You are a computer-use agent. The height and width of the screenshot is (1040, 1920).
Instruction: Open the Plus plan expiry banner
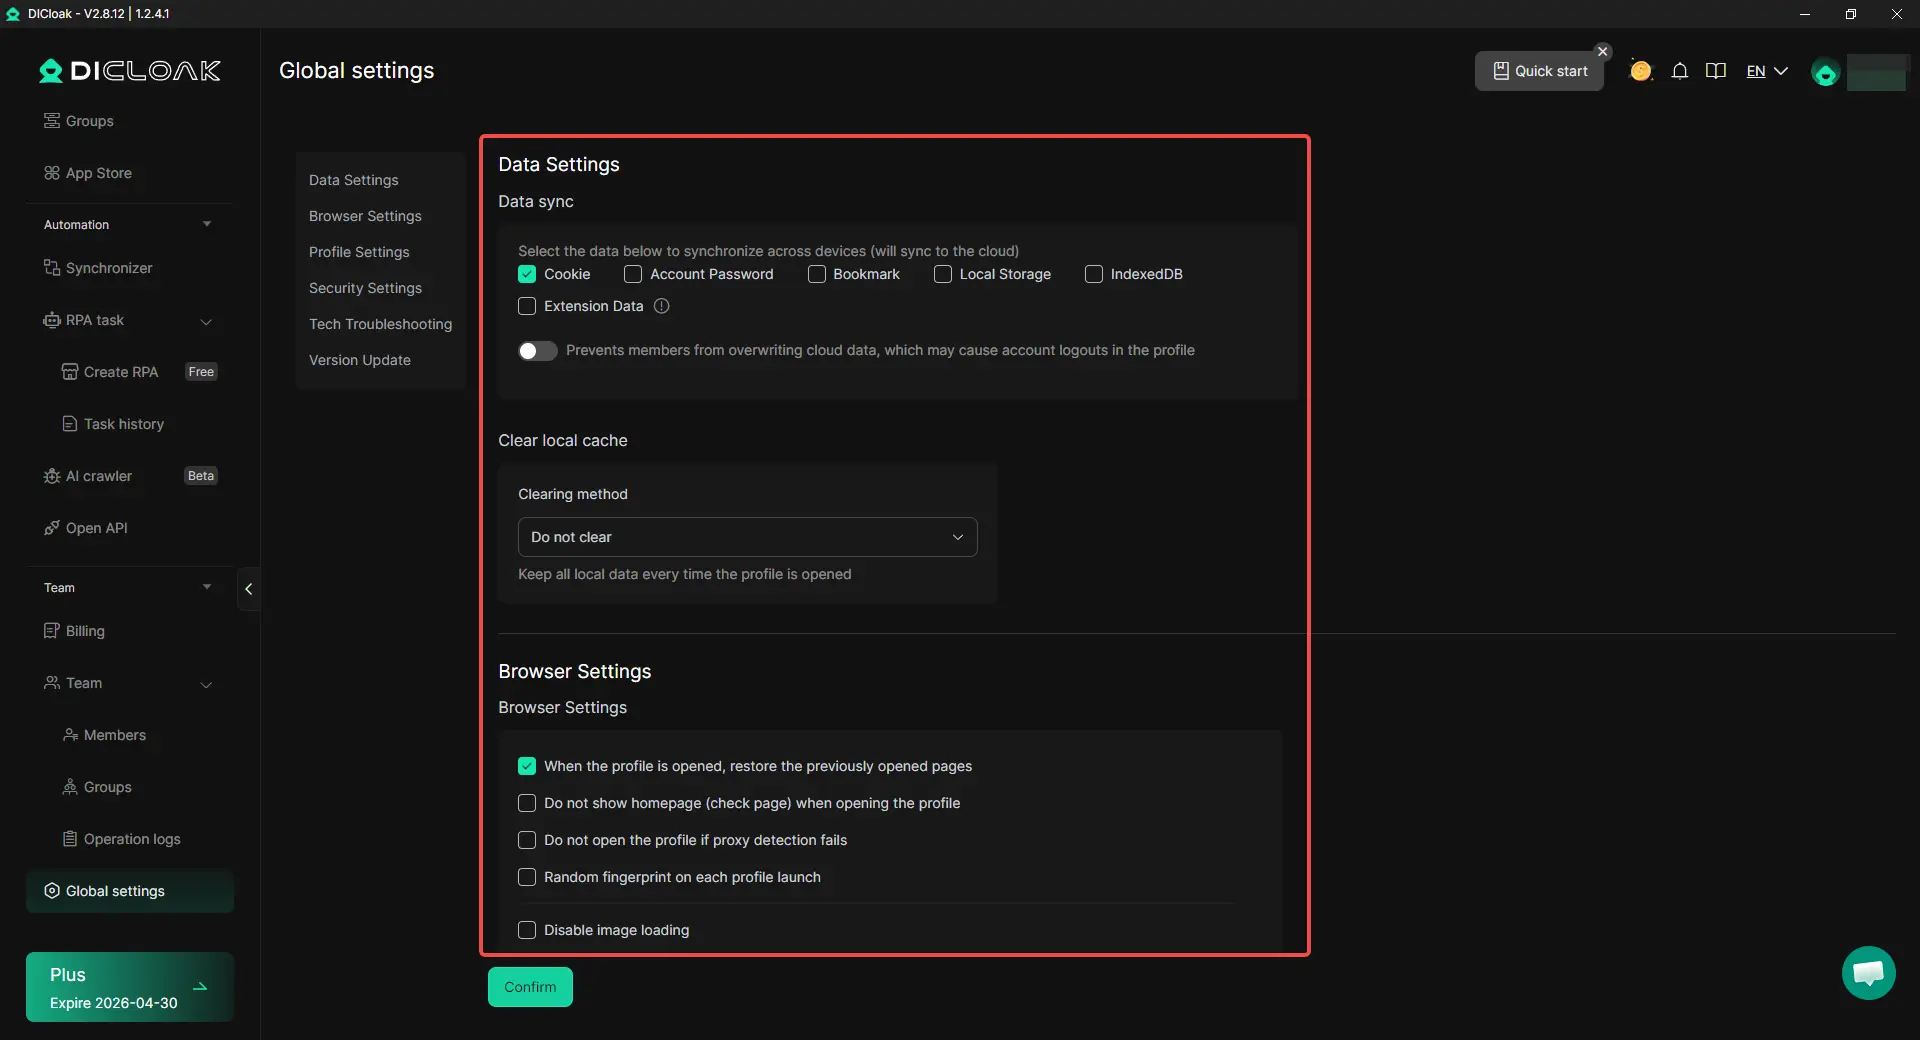coord(130,987)
